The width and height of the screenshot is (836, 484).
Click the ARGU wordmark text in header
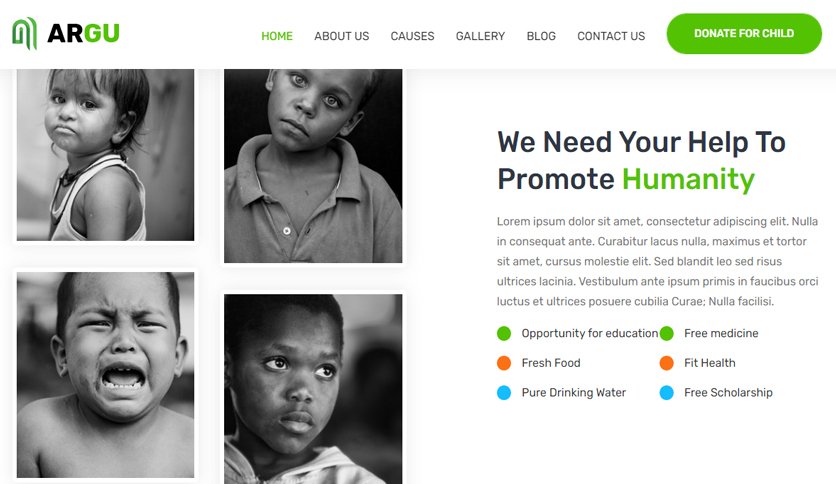[x=83, y=33]
